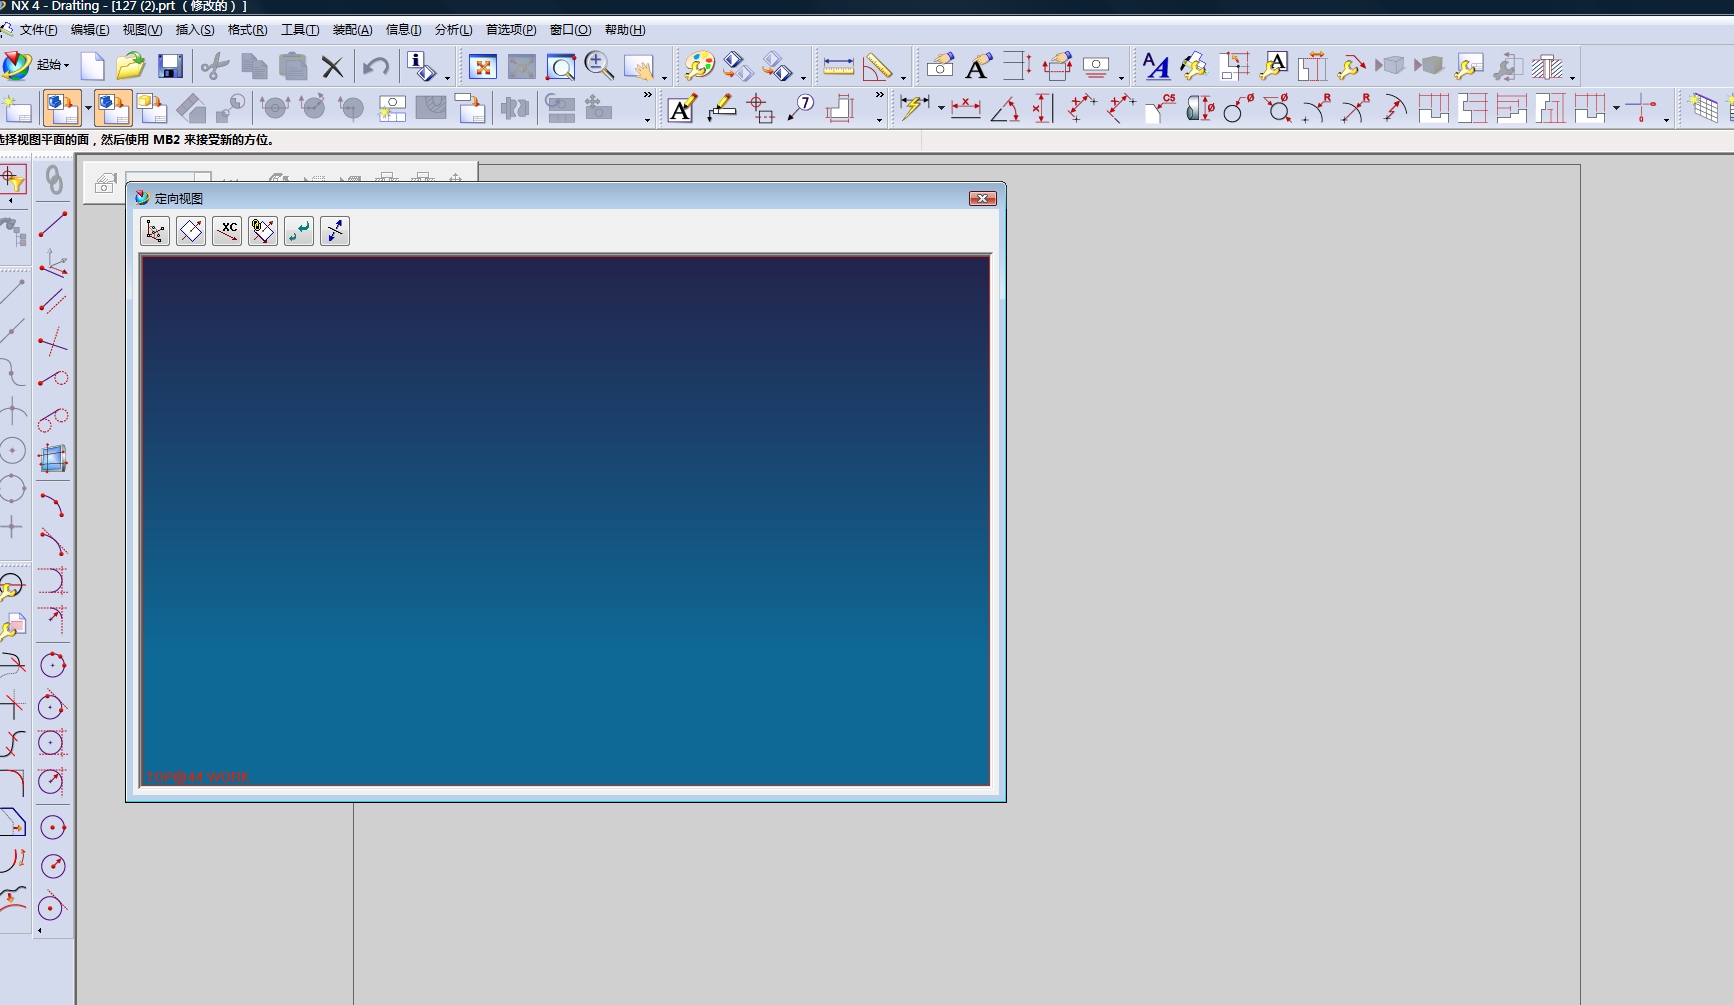1734x1005 pixels.
Task: Click the tabular note grid icon
Action: coord(1704,108)
